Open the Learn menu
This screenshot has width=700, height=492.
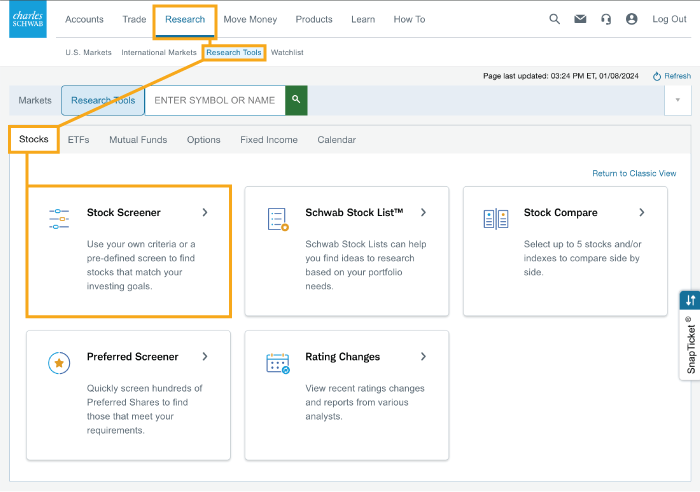coord(363,19)
